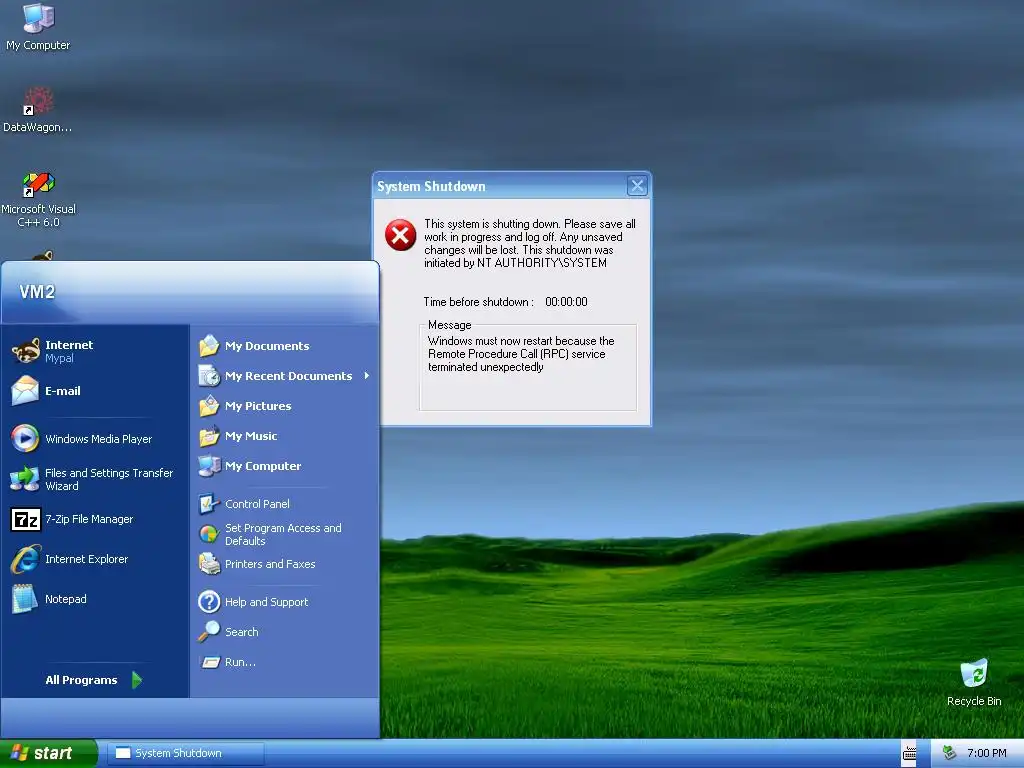Choose 7-Zip File Manager entry
Image resolution: width=1024 pixels, height=768 pixels.
point(95,519)
